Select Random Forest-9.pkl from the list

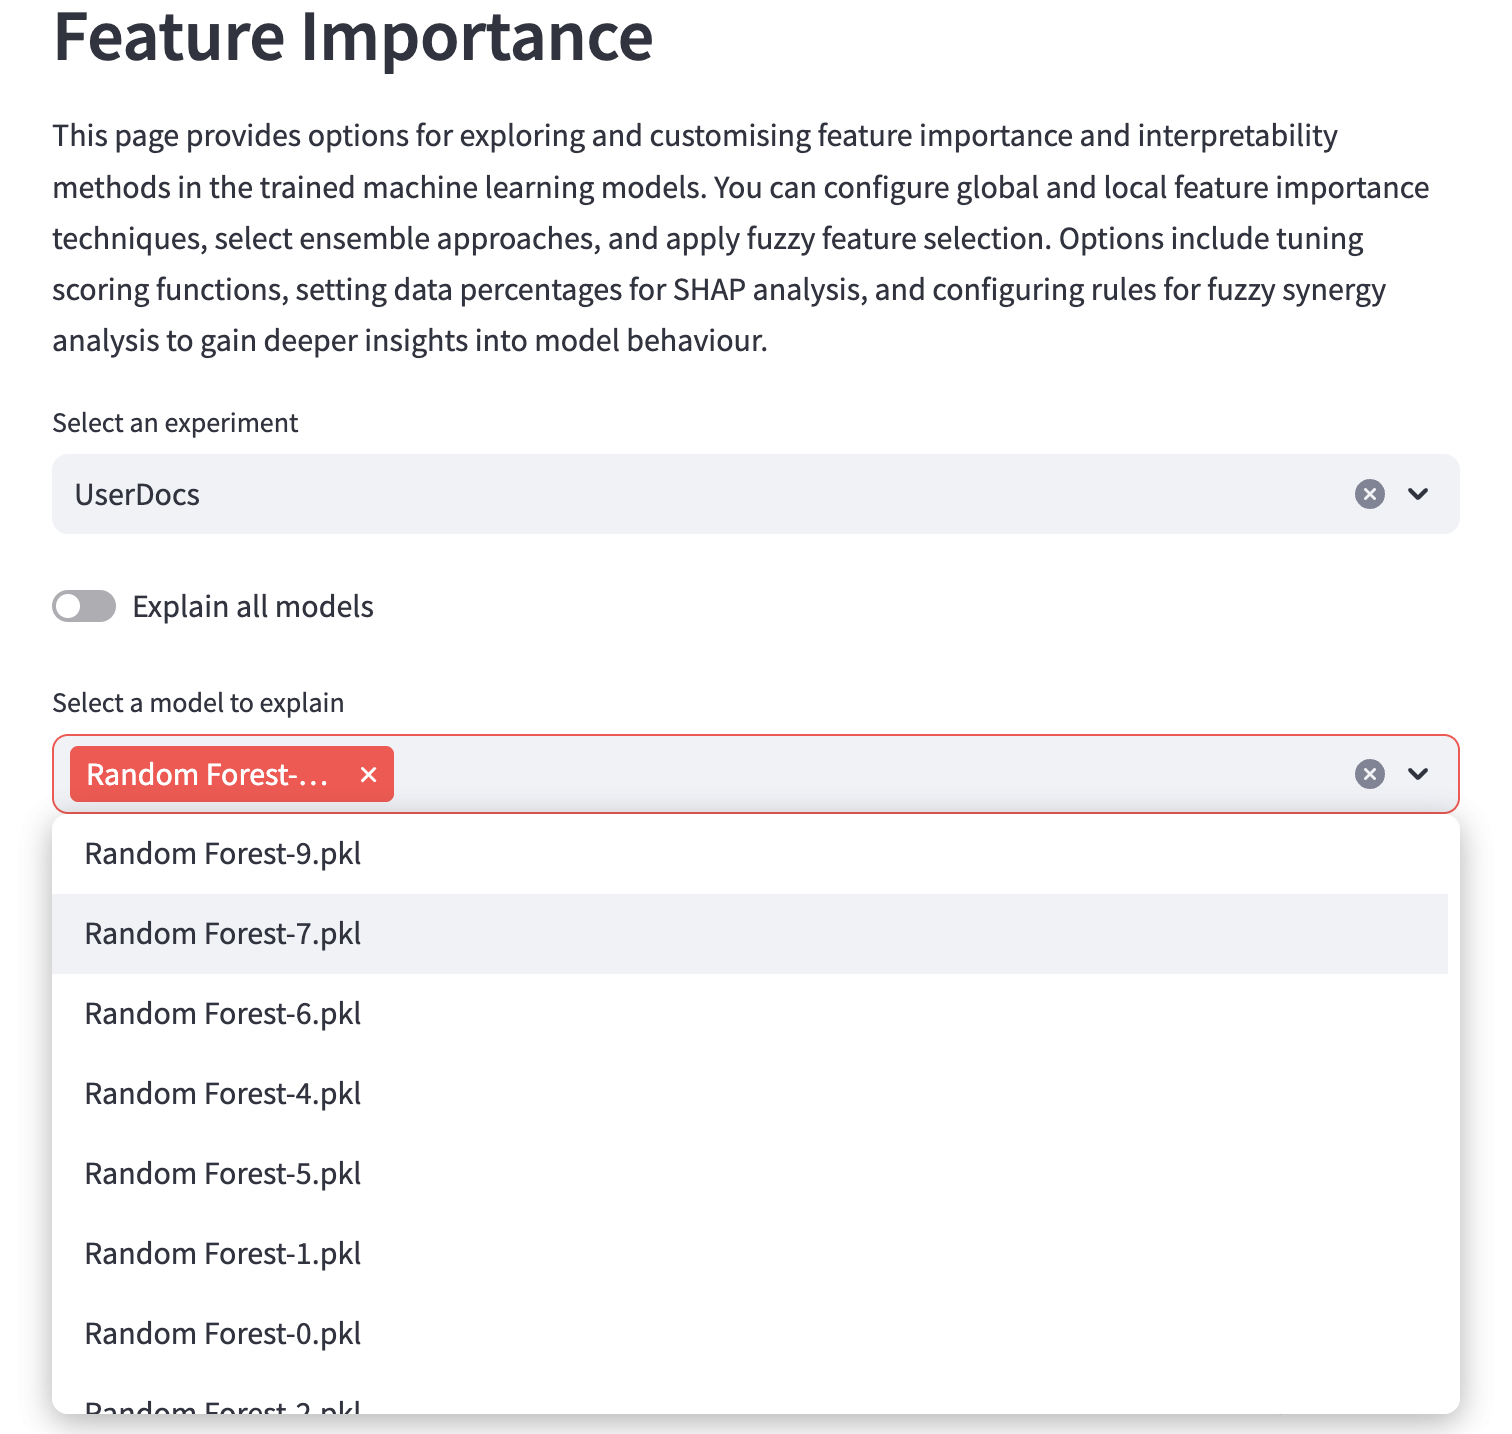(x=222, y=853)
